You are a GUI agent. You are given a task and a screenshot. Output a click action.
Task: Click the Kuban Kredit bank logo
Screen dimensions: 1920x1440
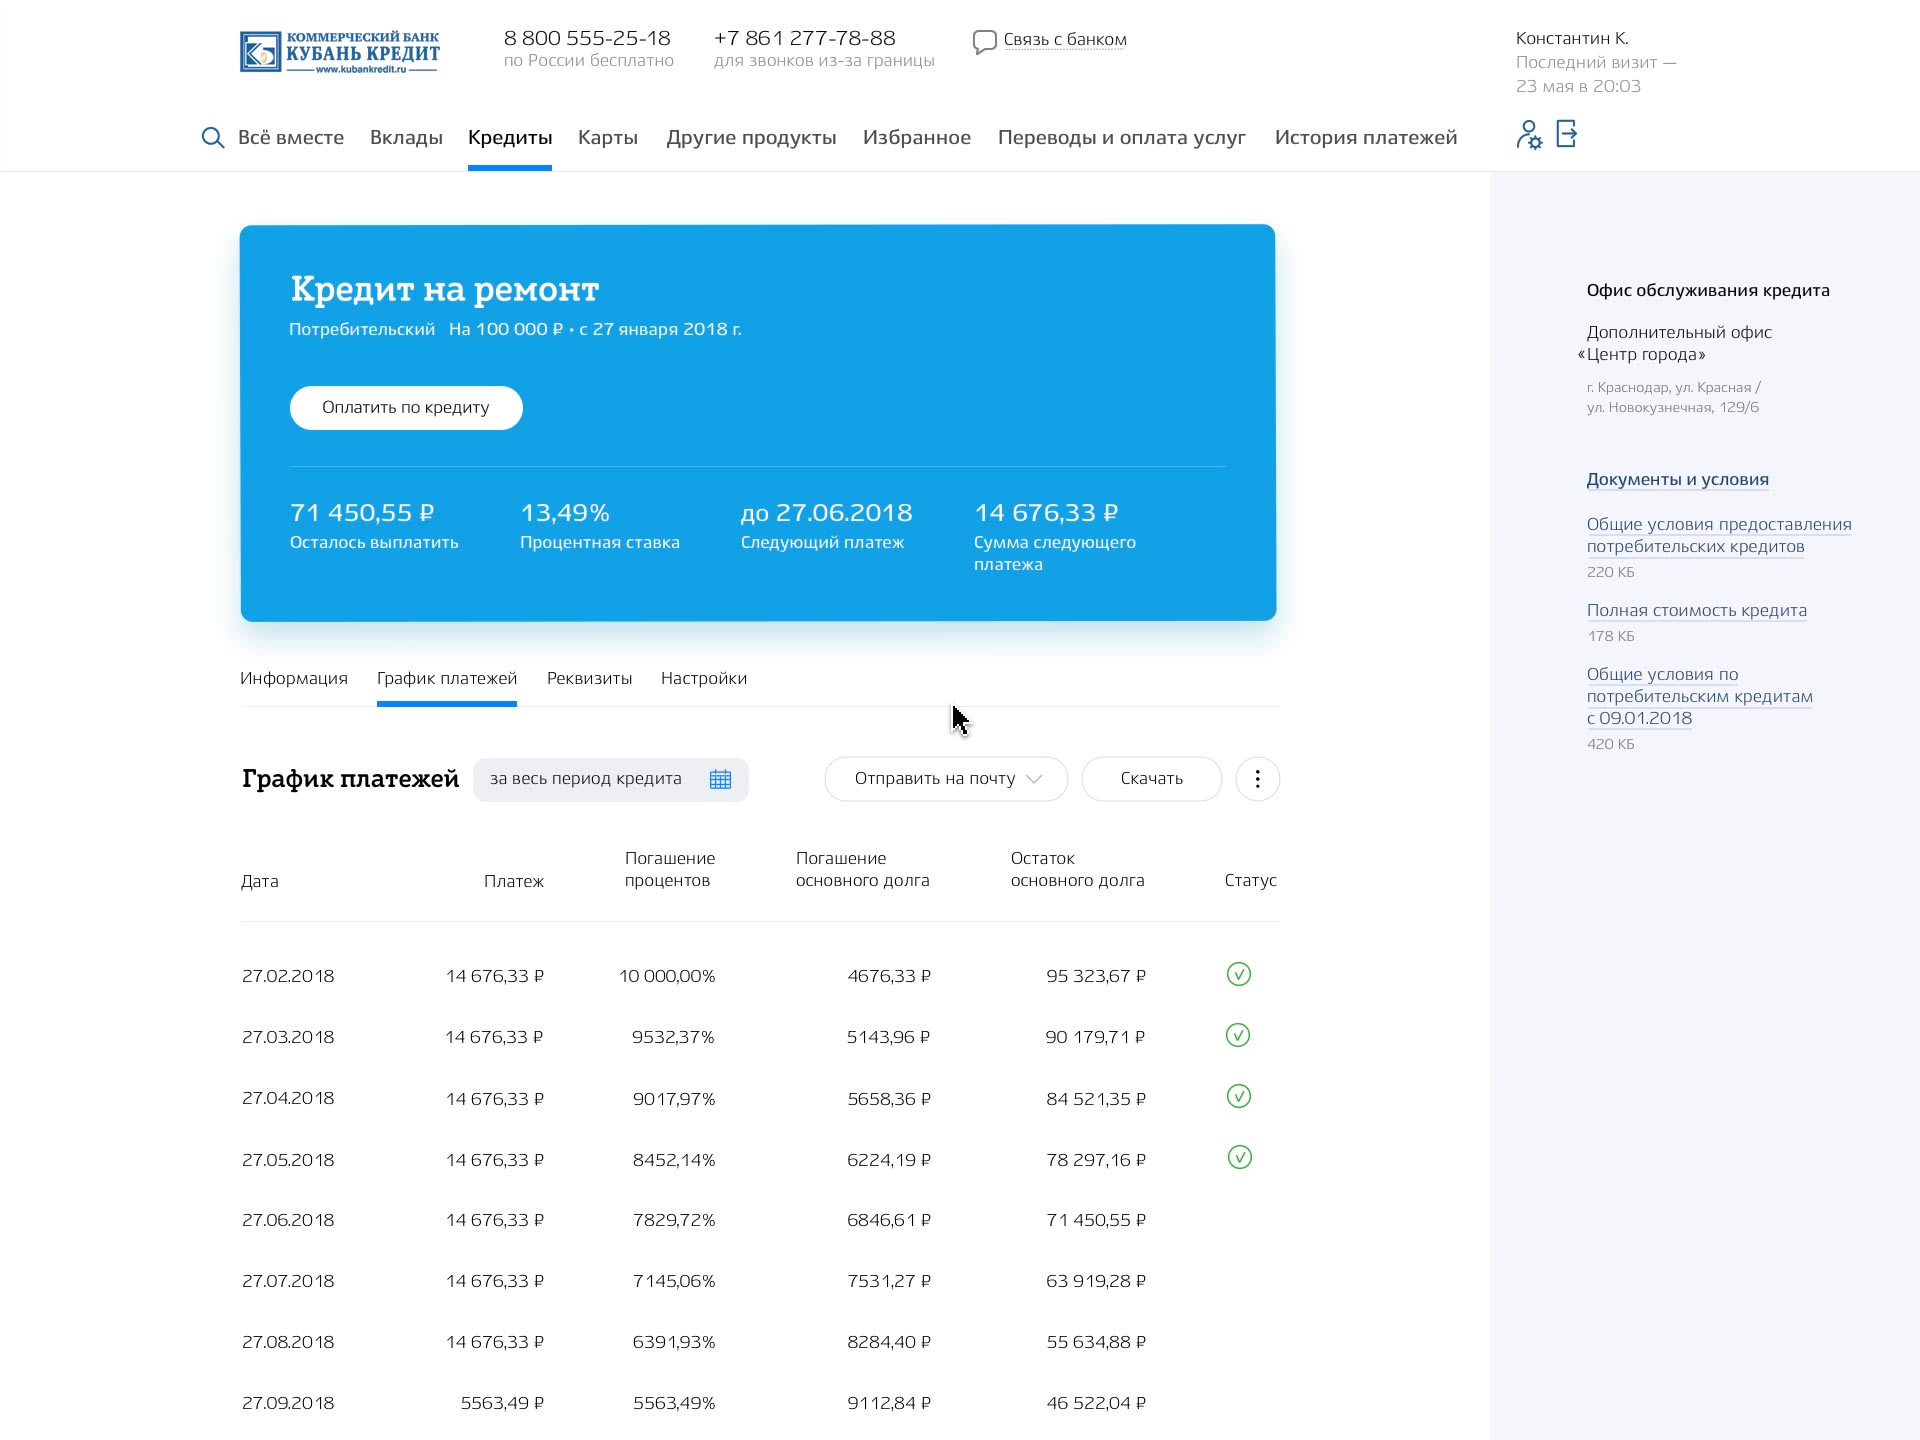tap(340, 52)
